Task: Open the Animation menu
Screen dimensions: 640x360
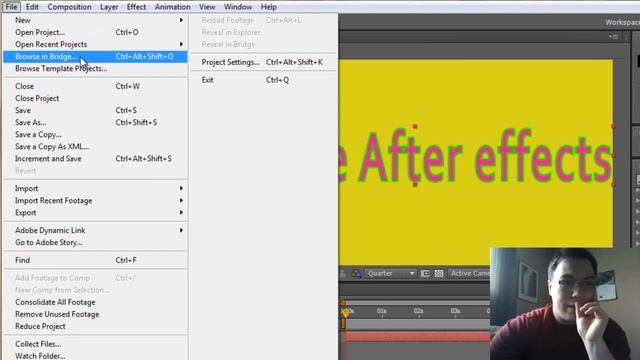Action: (172, 7)
